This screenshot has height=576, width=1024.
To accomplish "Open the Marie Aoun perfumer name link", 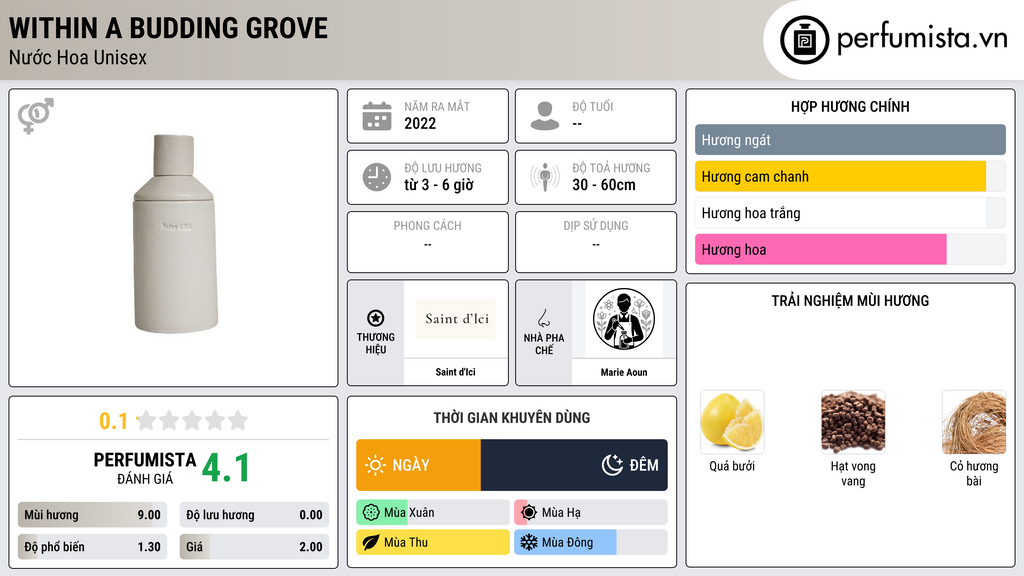I will (624, 372).
